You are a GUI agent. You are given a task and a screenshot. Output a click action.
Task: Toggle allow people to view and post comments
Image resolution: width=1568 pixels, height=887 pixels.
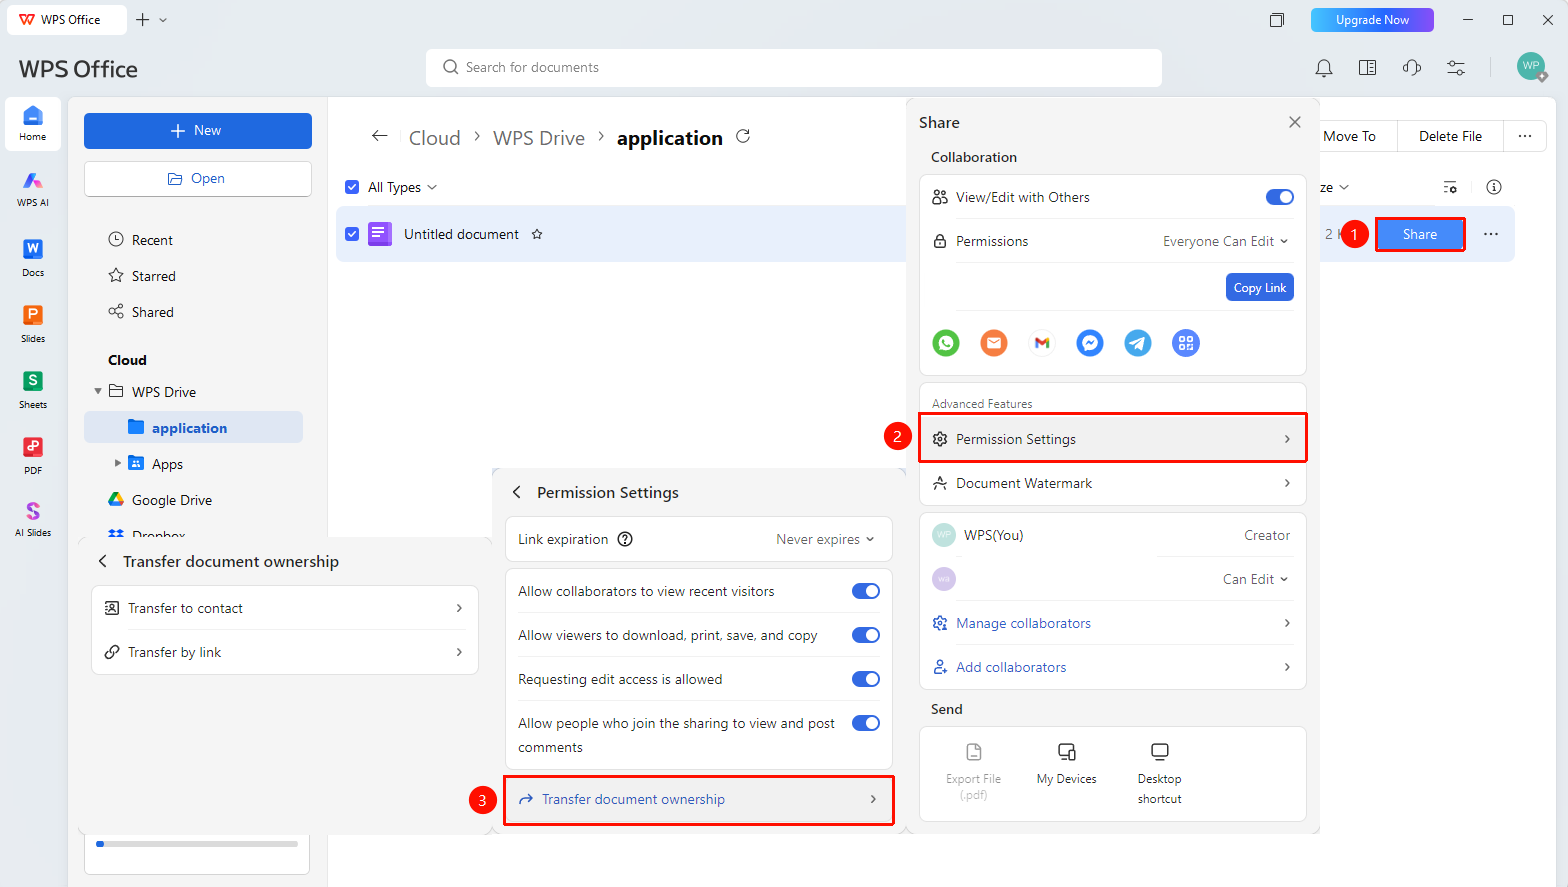tap(866, 723)
